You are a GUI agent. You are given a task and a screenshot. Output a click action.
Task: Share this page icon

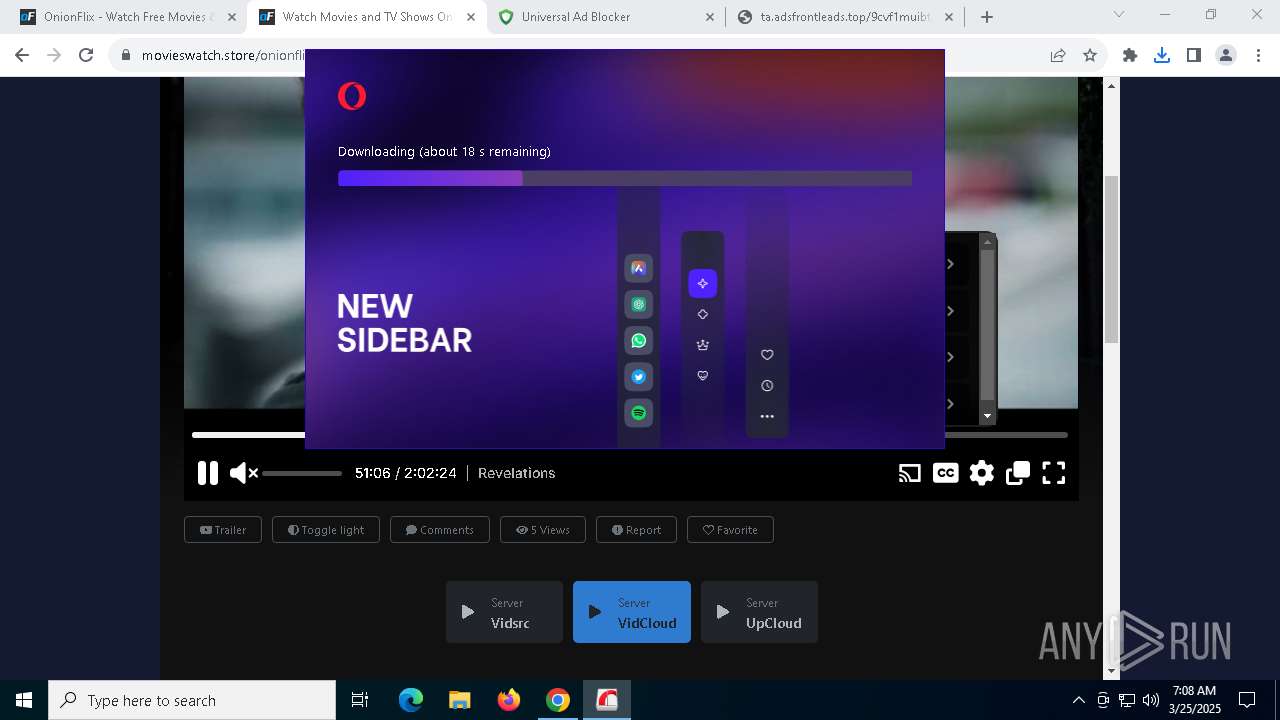1058,56
